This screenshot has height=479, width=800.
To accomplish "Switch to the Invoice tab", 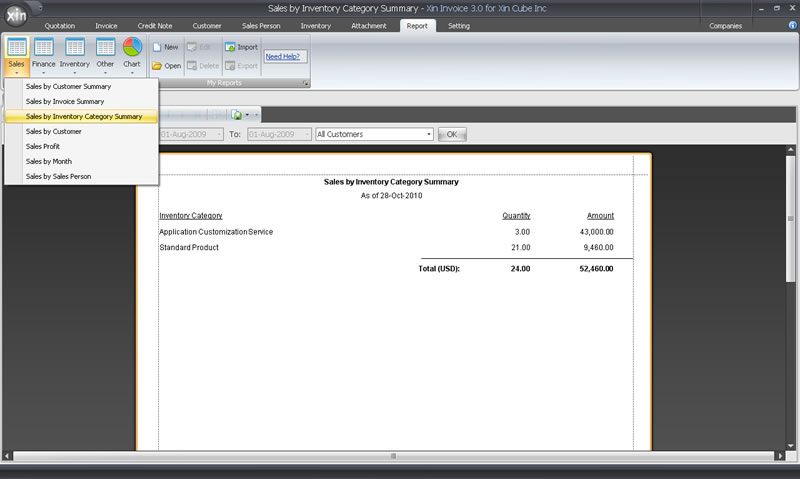I will [106, 26].
